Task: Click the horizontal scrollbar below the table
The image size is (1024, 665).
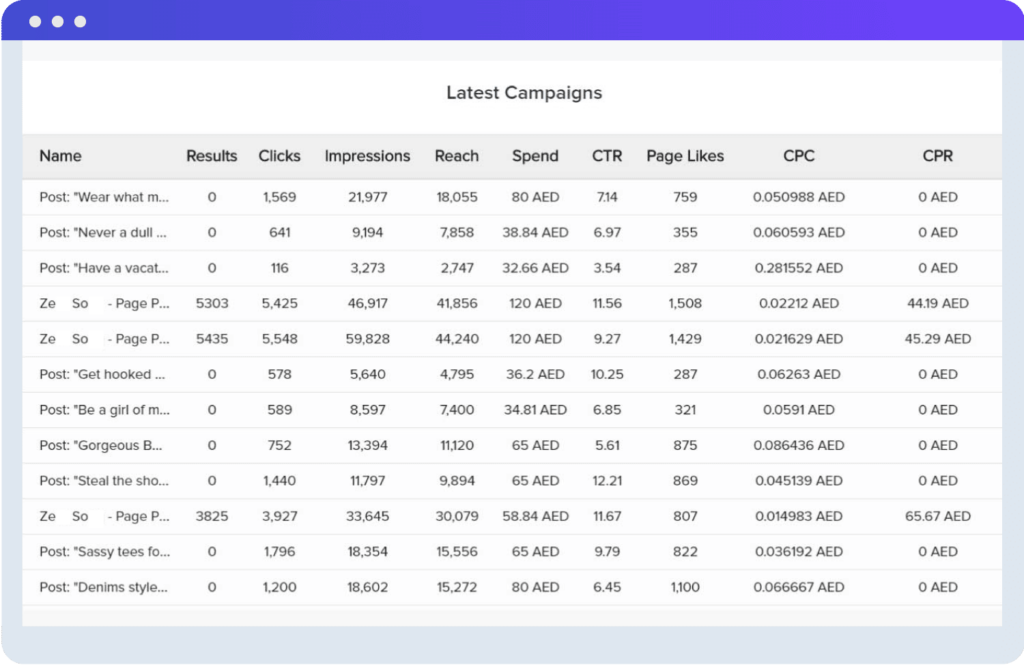Action: (x=512, y=612)
